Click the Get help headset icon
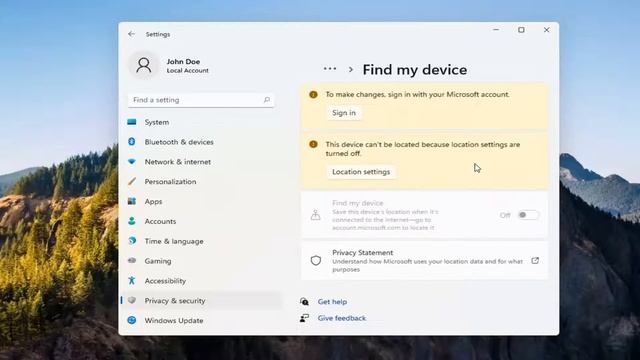Screen dimensions: 640x360 coord(304,302)
